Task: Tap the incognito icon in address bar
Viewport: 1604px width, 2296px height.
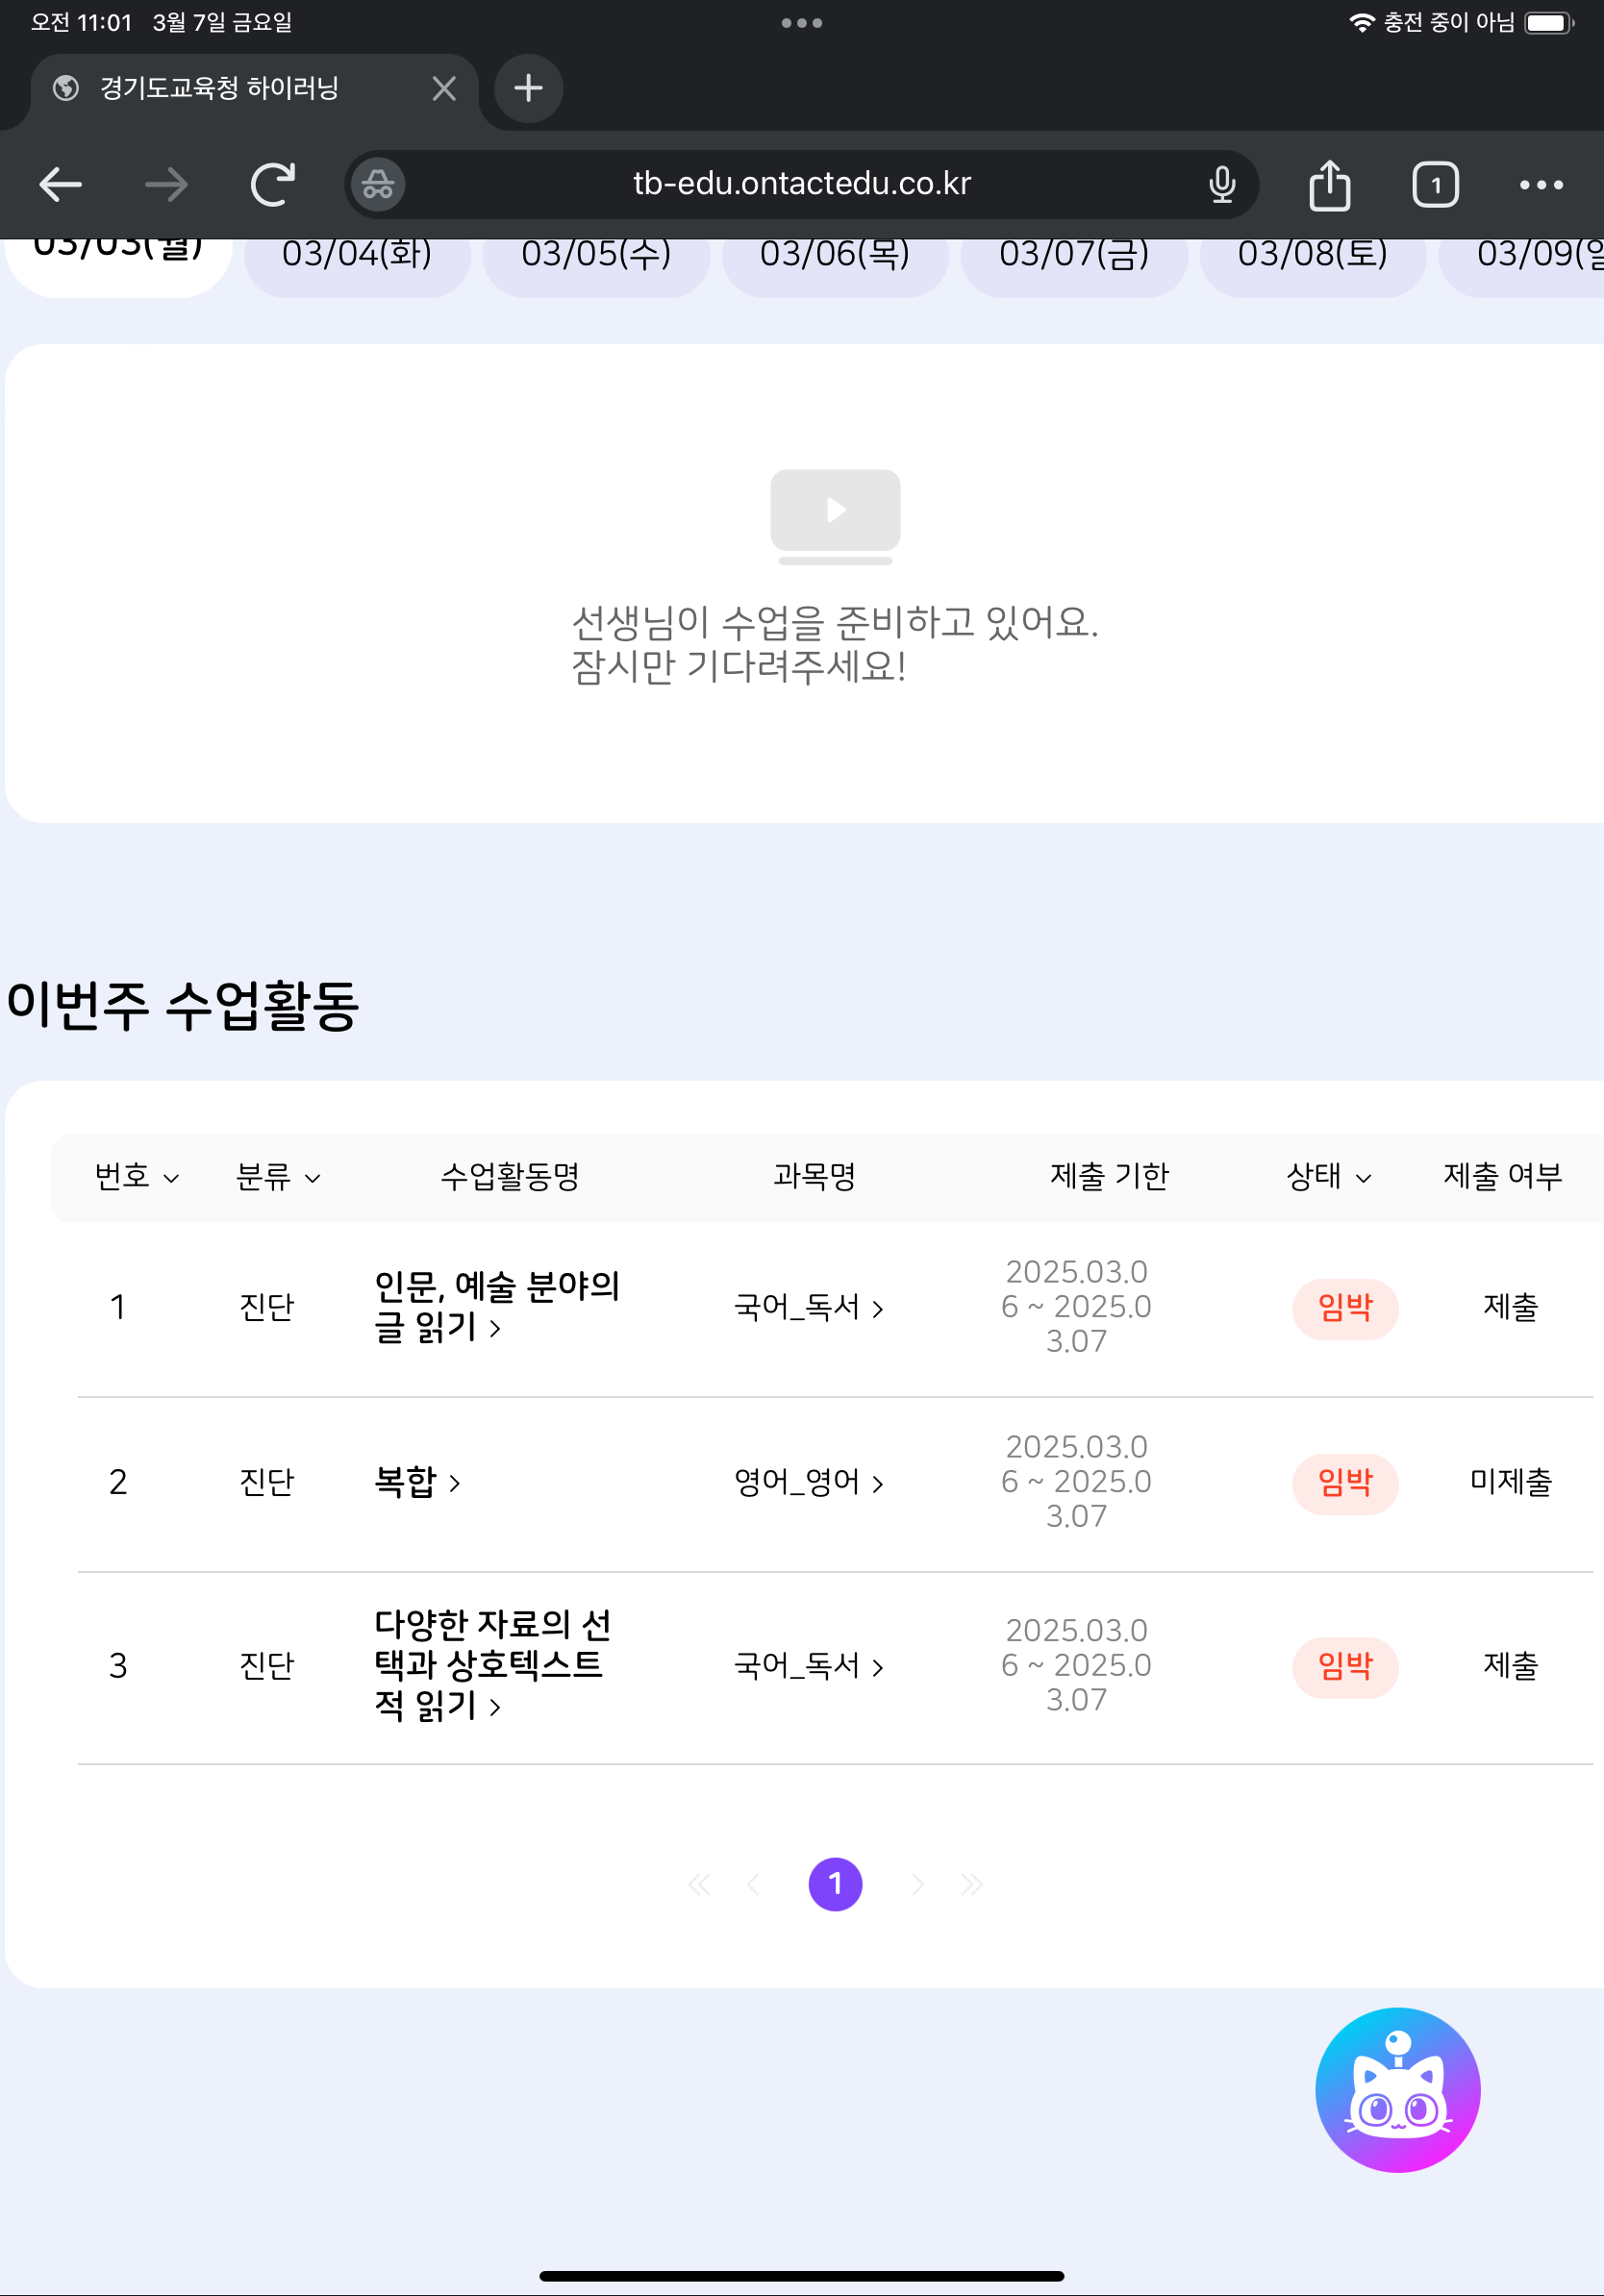Action: [378, 185]
